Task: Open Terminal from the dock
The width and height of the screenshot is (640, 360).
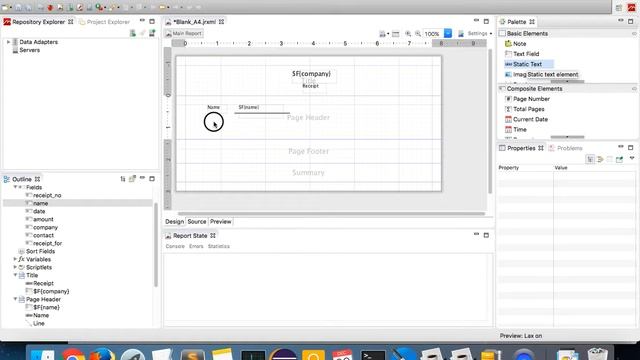Action: (x=373, y=354)
